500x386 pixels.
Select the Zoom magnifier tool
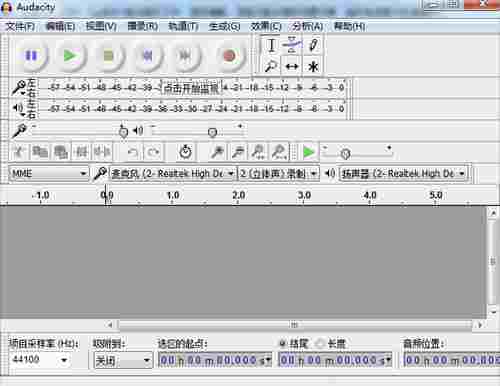(x=271, y=67)
